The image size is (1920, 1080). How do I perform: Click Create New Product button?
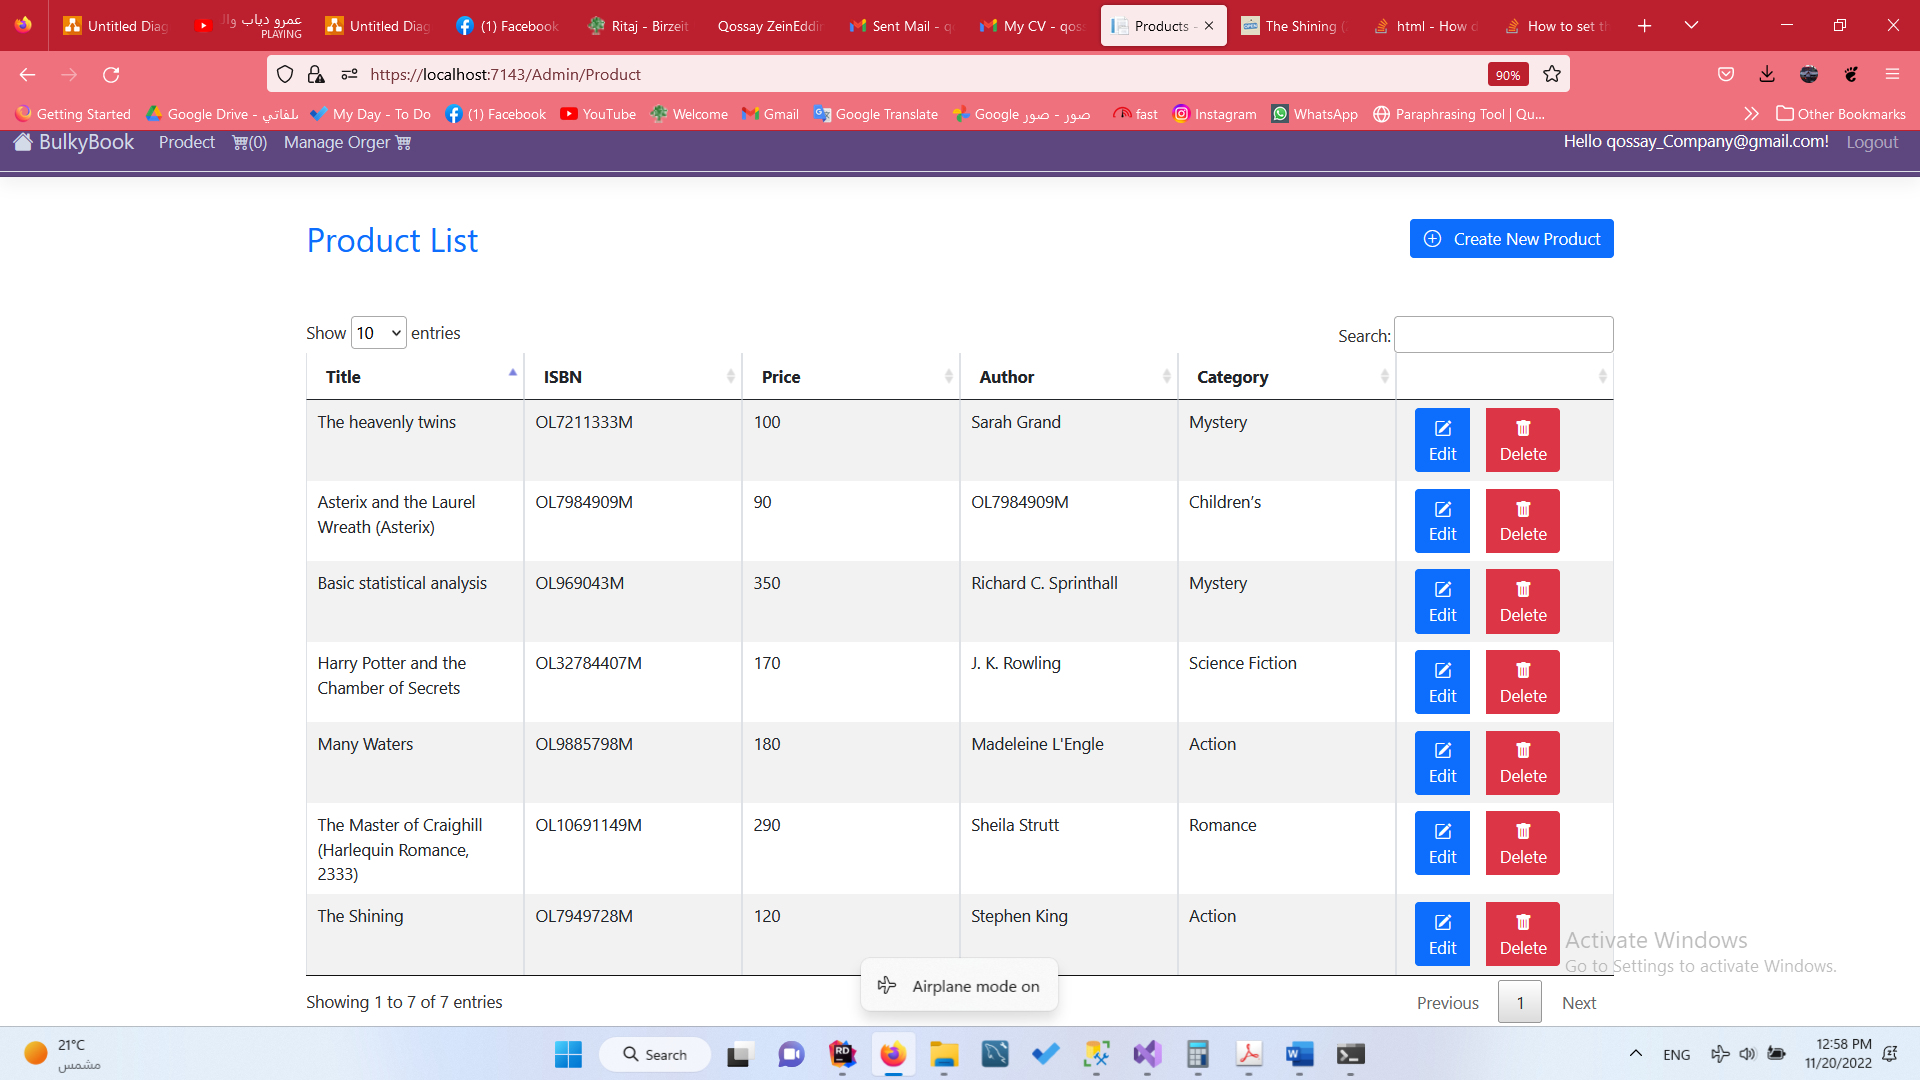pos(1511,239)
